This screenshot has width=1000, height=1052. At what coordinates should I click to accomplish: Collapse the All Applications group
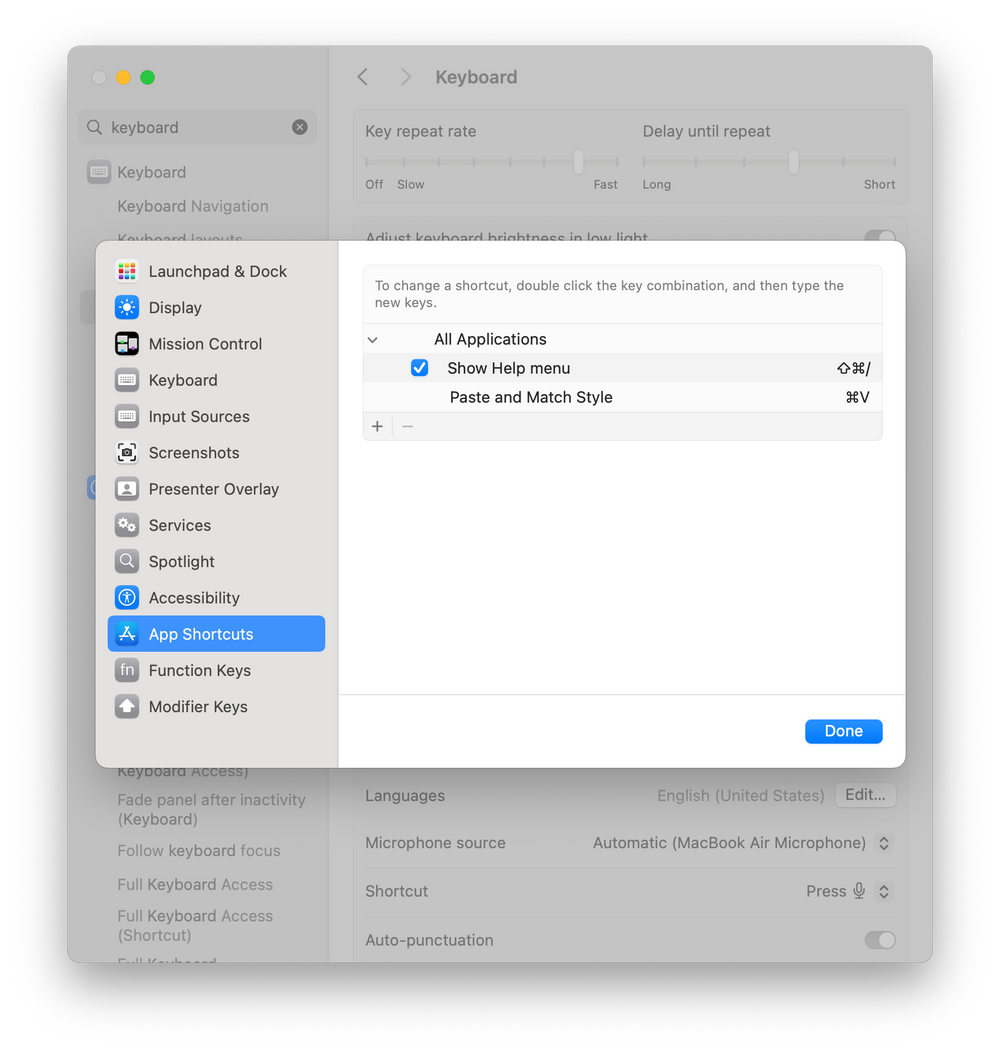click(372, 339)
